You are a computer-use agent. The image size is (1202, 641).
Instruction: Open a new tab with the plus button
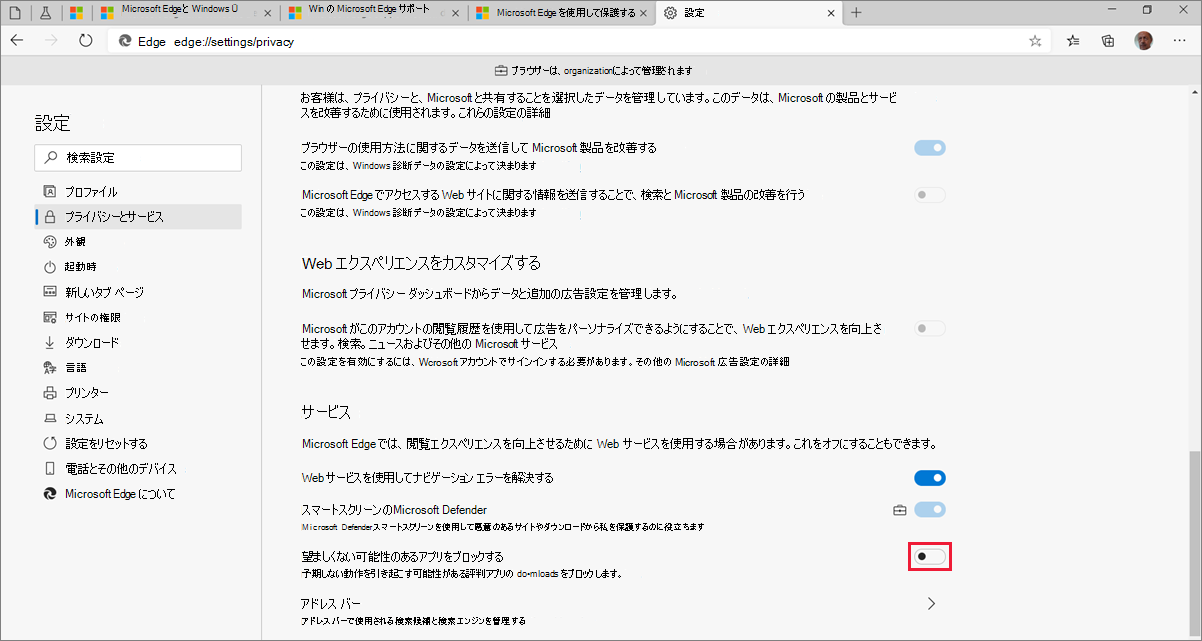point(856,13)
